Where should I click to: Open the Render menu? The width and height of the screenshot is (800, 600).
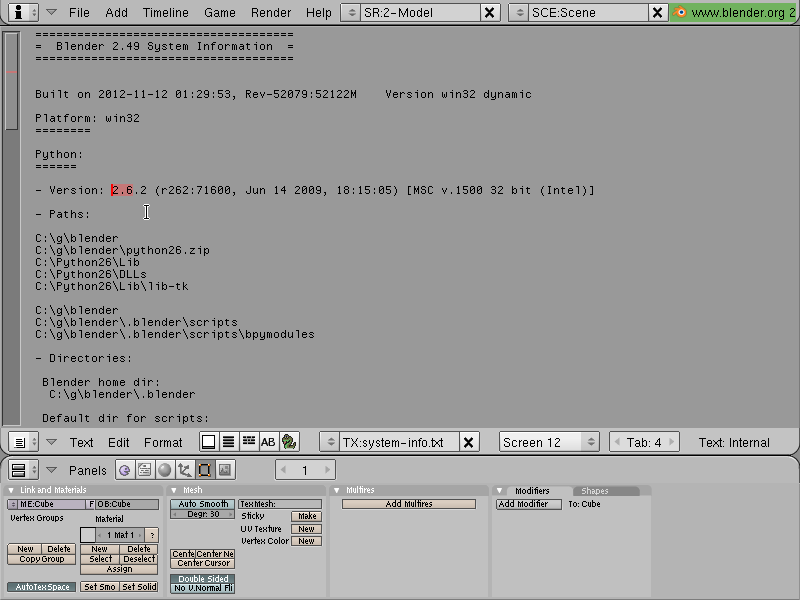pos(270,12)
